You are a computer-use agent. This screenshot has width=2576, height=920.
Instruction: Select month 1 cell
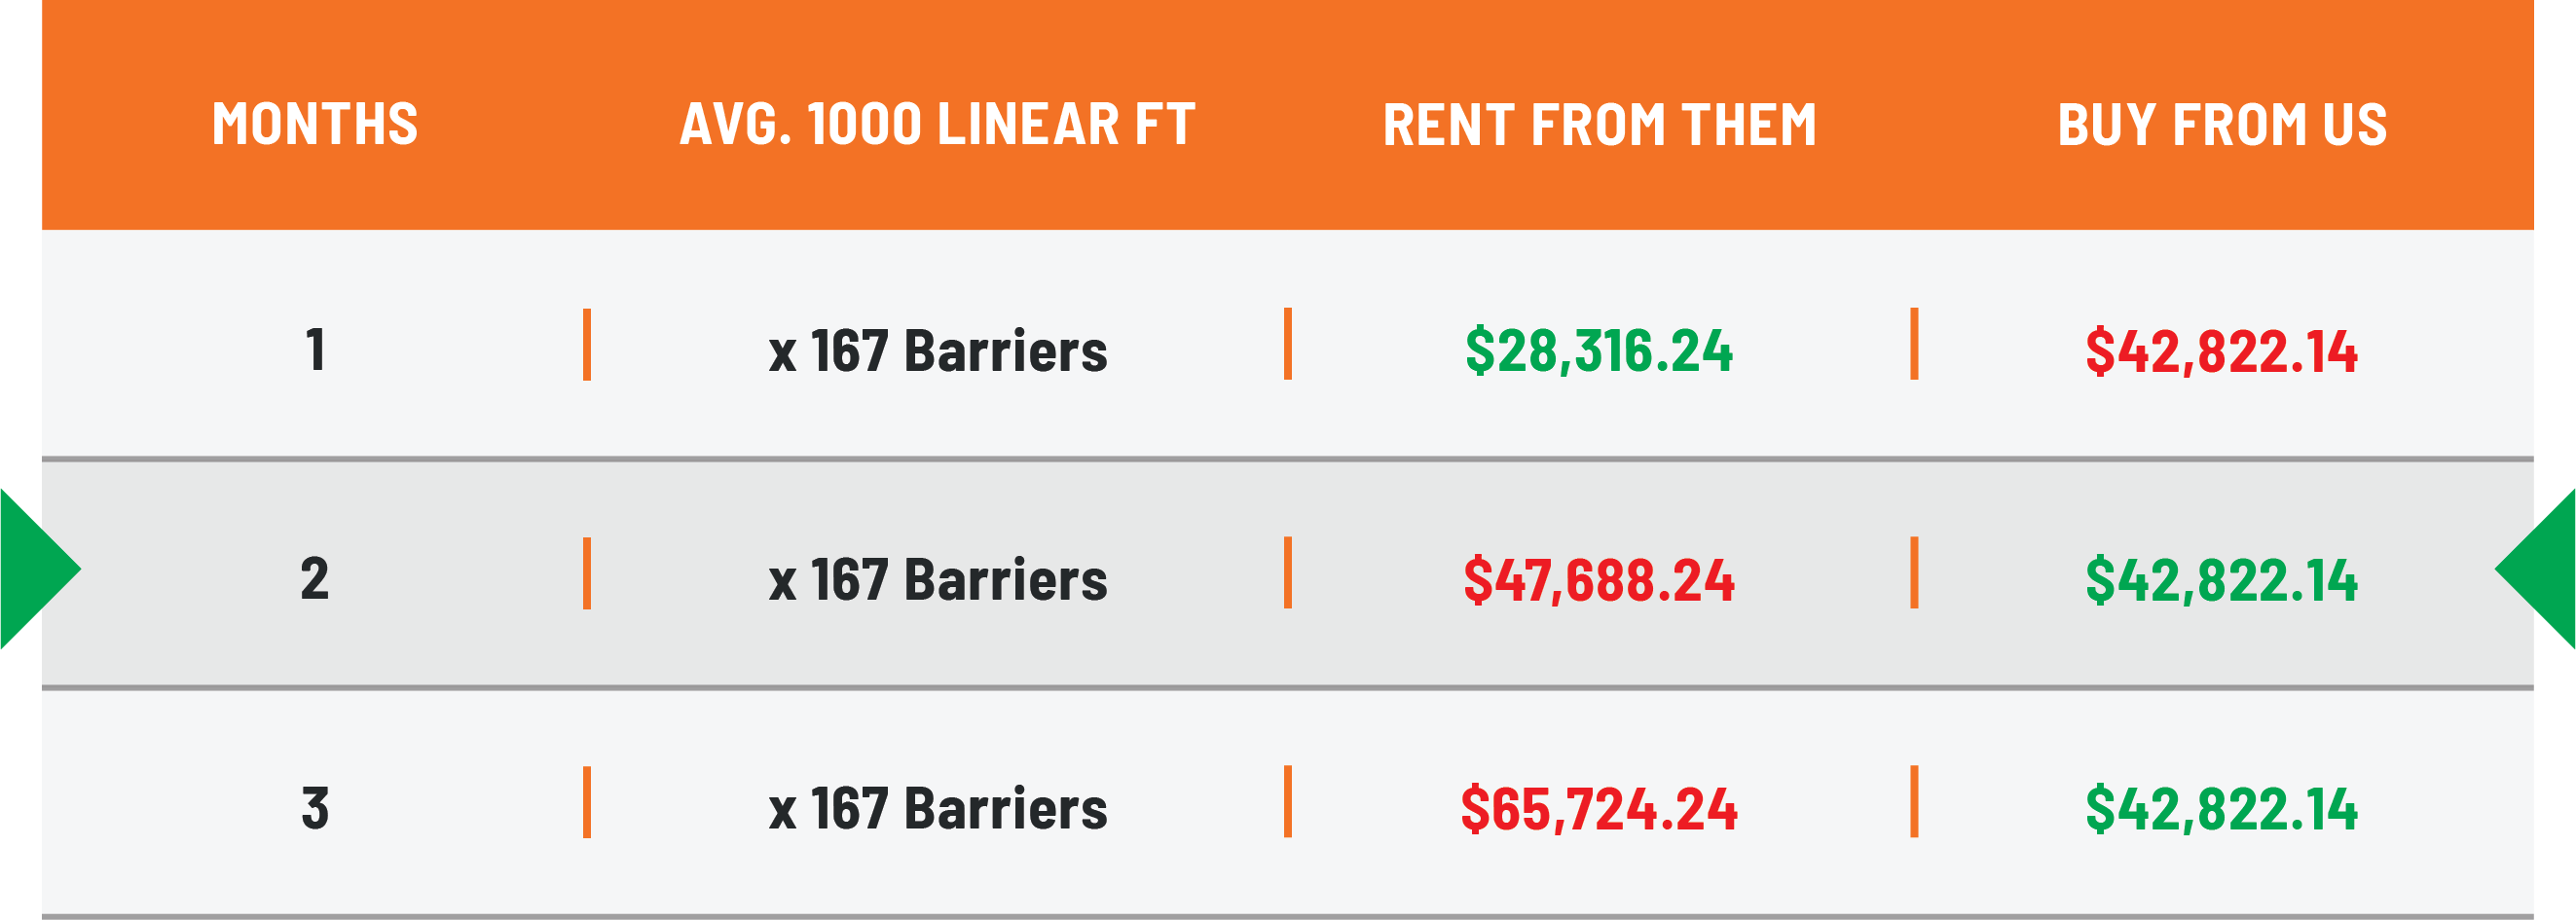click(x=315, y=350)
